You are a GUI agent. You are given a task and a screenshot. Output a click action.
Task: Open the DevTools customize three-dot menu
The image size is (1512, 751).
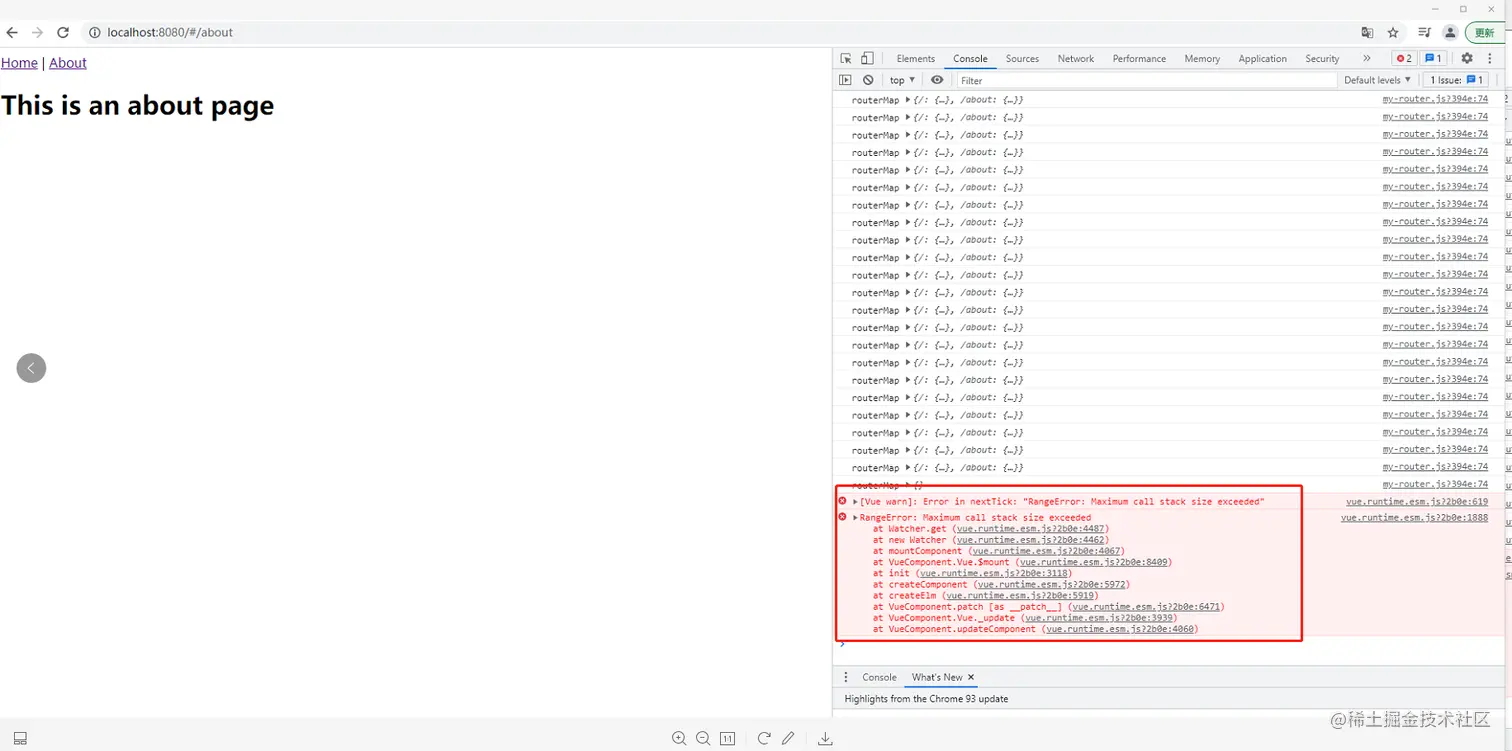(x=1490, y=58)
